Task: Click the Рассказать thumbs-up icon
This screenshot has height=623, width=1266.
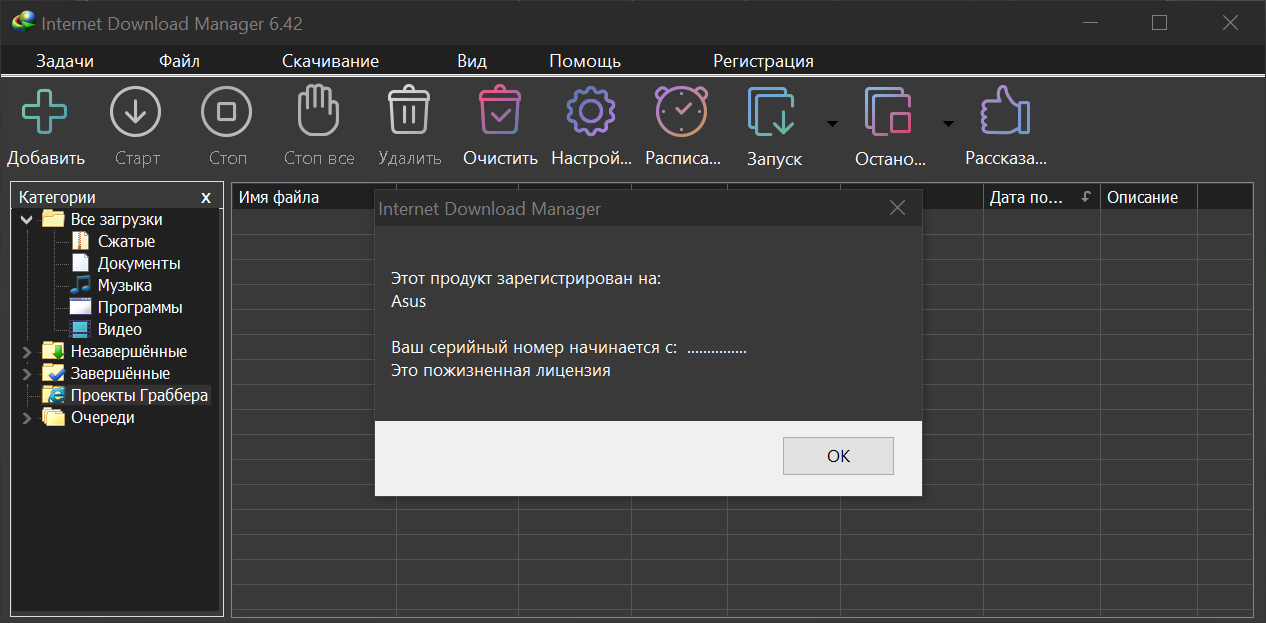Action: click(1005, 111)
